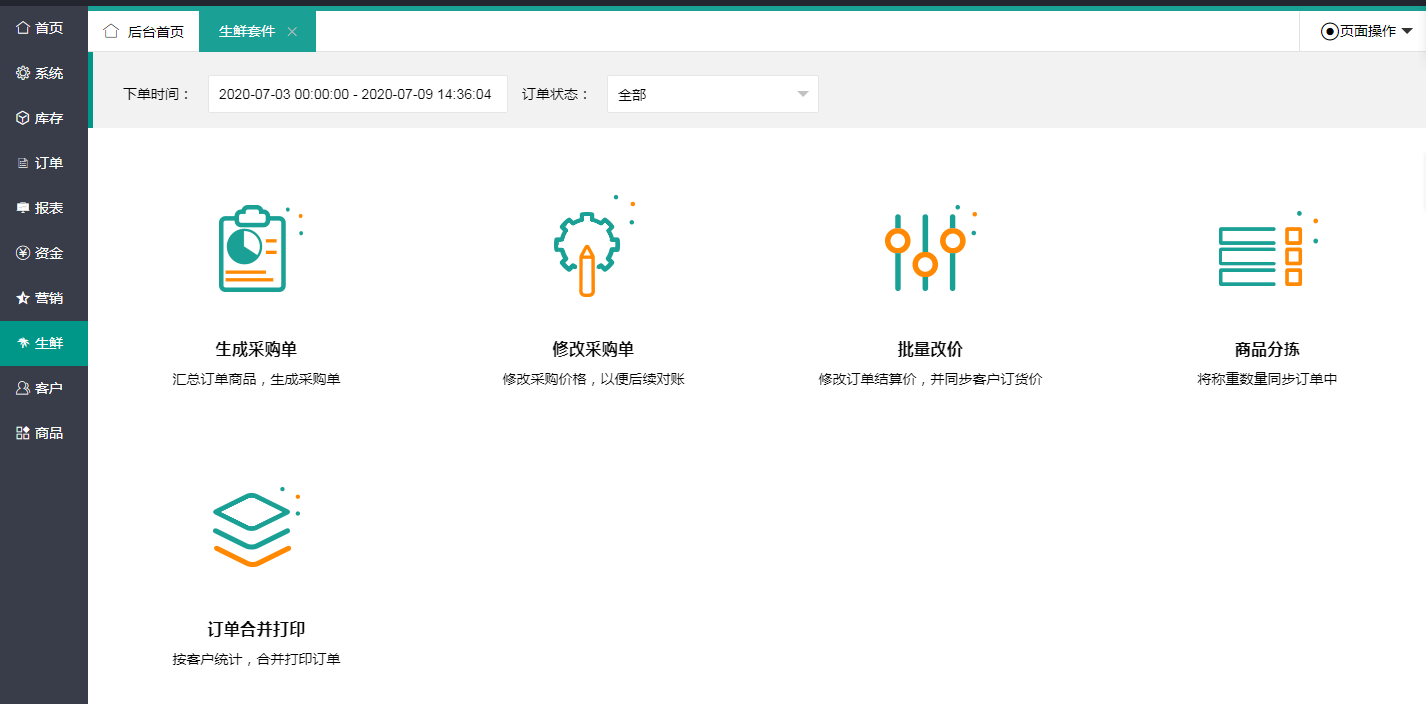Switch to the 后台首页 tab
This screenshot has width=1426, height=704.
(x=145, y=31)
